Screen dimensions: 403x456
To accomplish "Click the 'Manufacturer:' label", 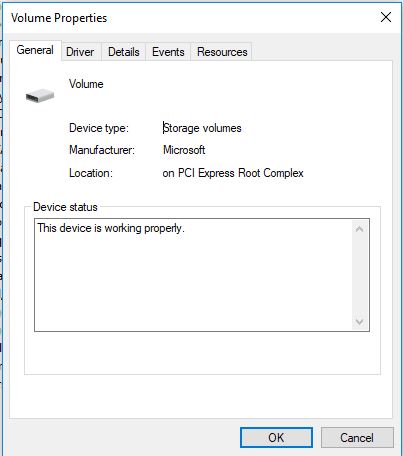I will coord(102,150).
